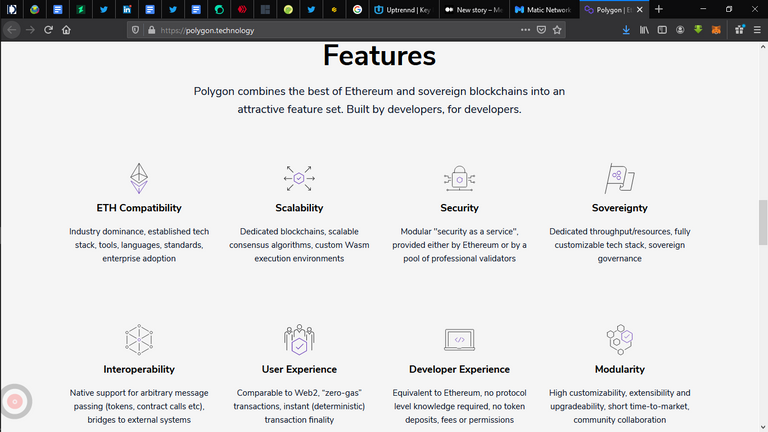
Task: Click the Sovereignty title
Action: pyautogui.click(x=620, y=208)
